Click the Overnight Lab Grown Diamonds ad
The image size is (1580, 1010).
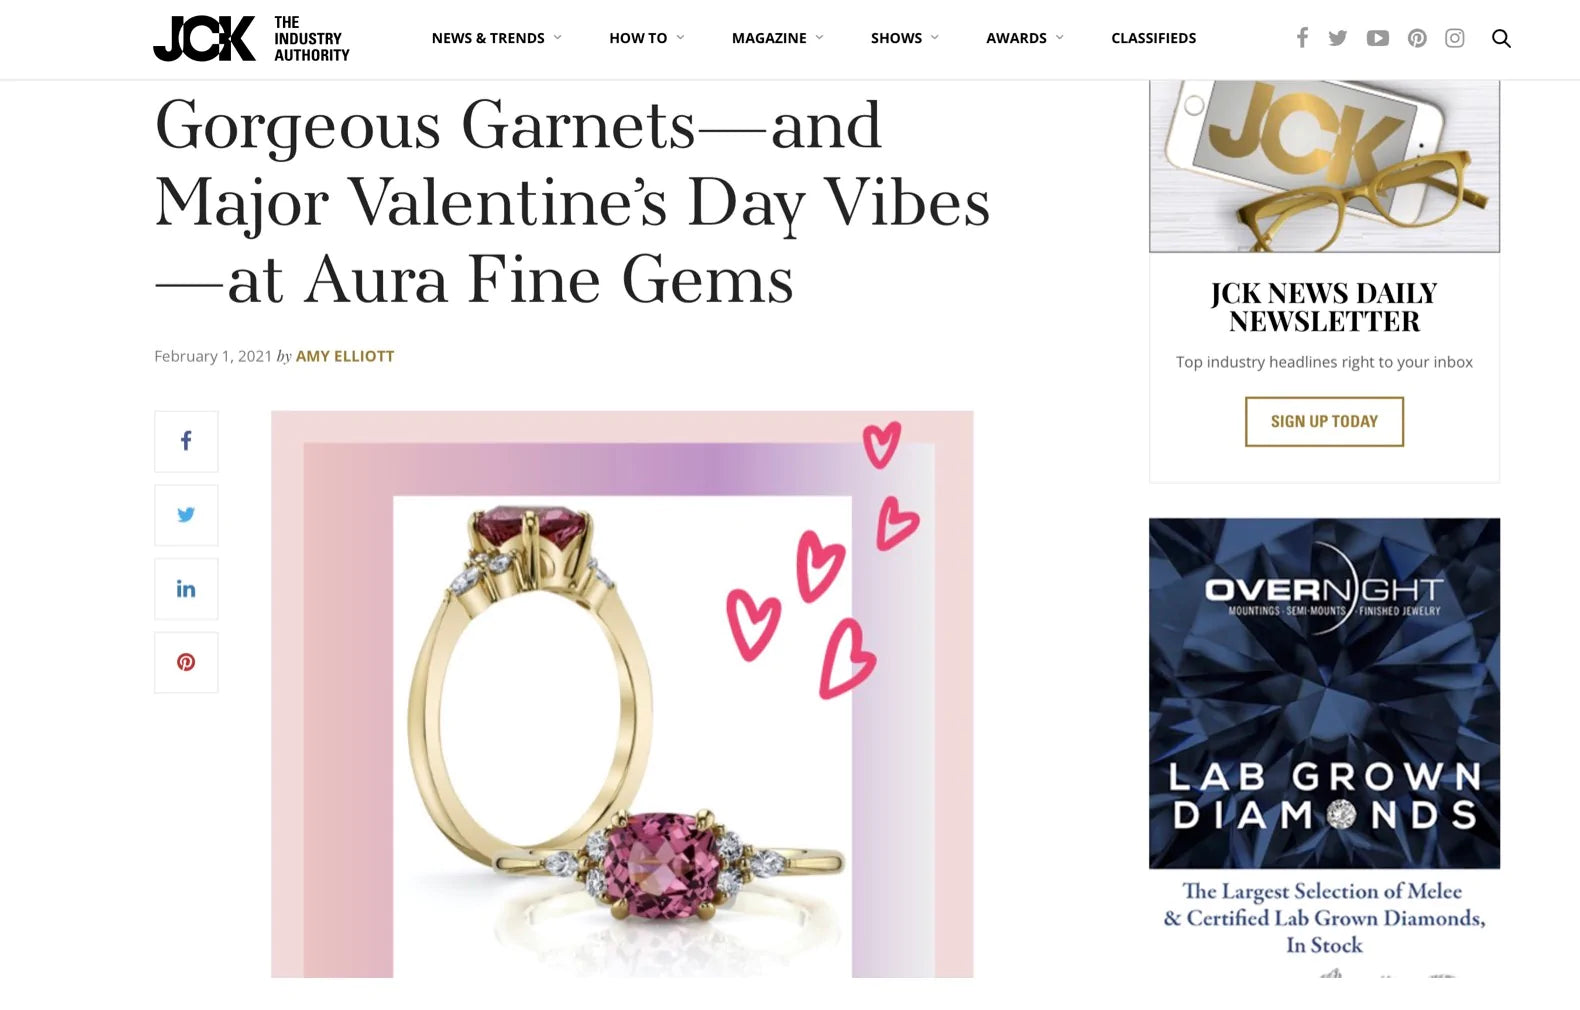1324,740
